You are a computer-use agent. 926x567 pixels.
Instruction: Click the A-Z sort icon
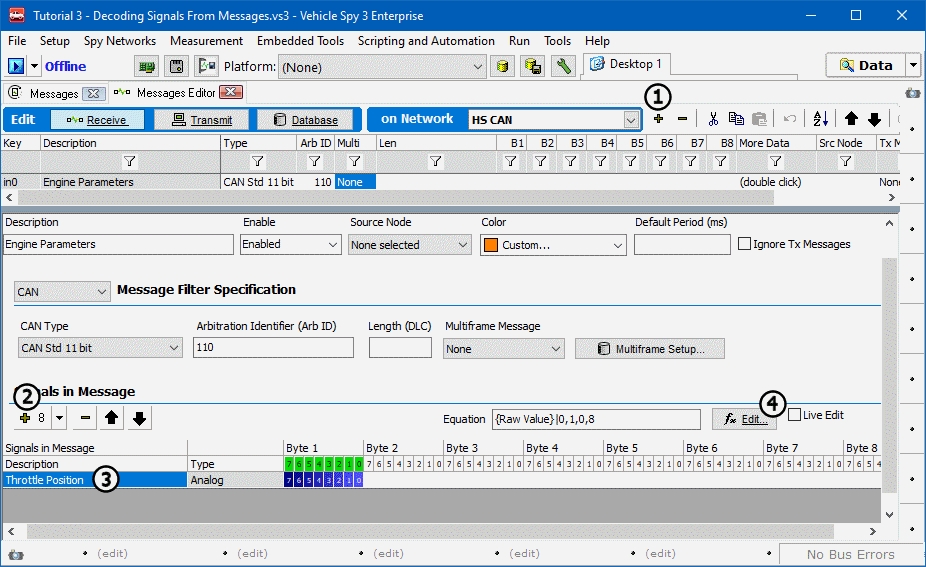pyautogui.click(x=820, y=119)
